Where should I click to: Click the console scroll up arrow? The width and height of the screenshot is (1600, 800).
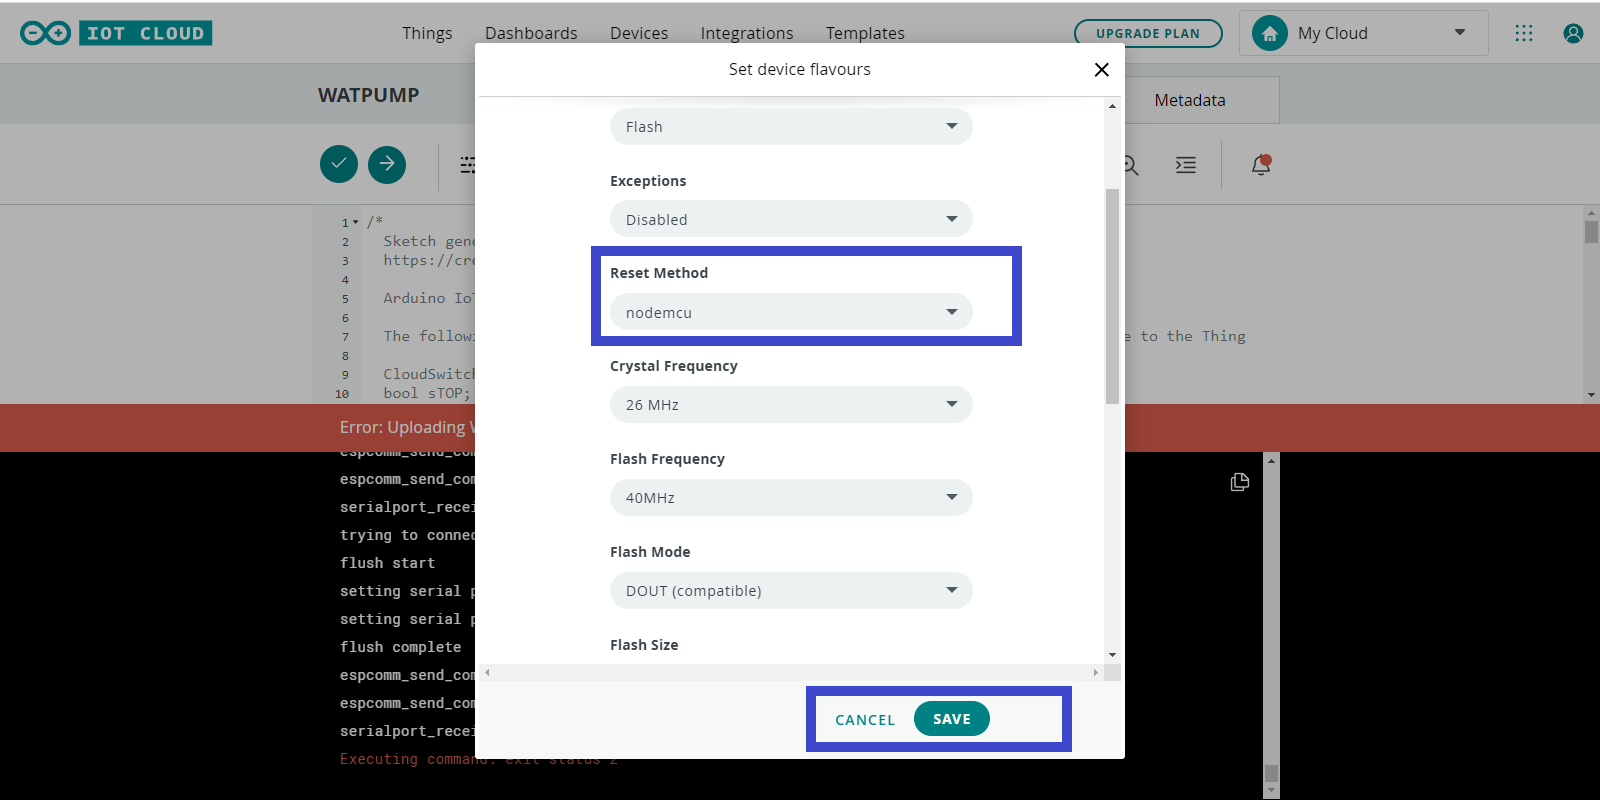tap(1271, 461)
